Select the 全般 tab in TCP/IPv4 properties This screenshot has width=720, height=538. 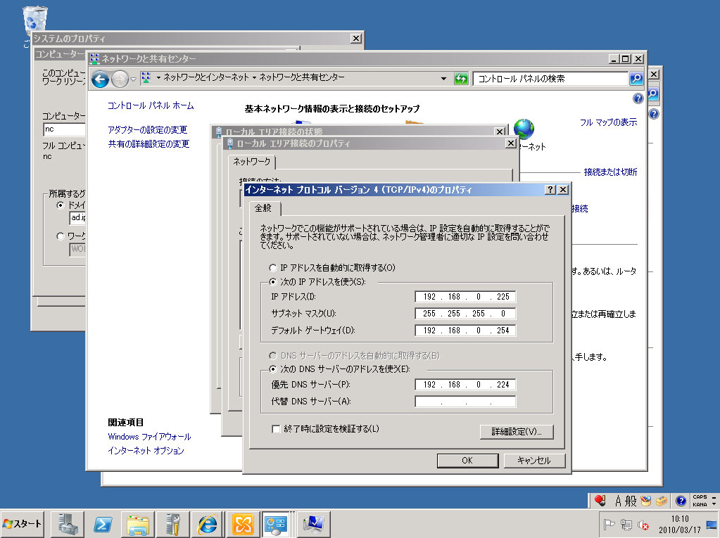[263, 208]
